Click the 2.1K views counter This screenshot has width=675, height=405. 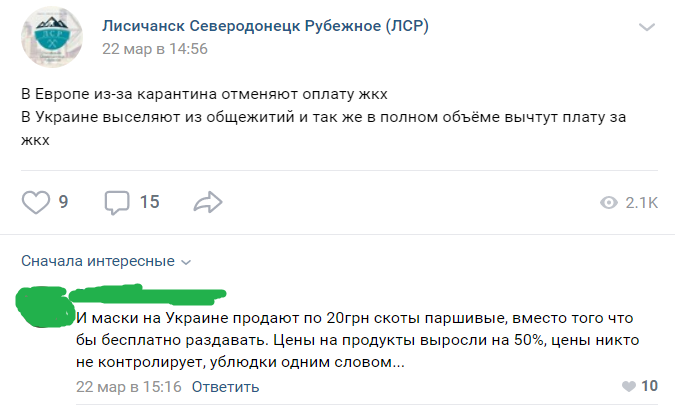click(x=641, y=203)
